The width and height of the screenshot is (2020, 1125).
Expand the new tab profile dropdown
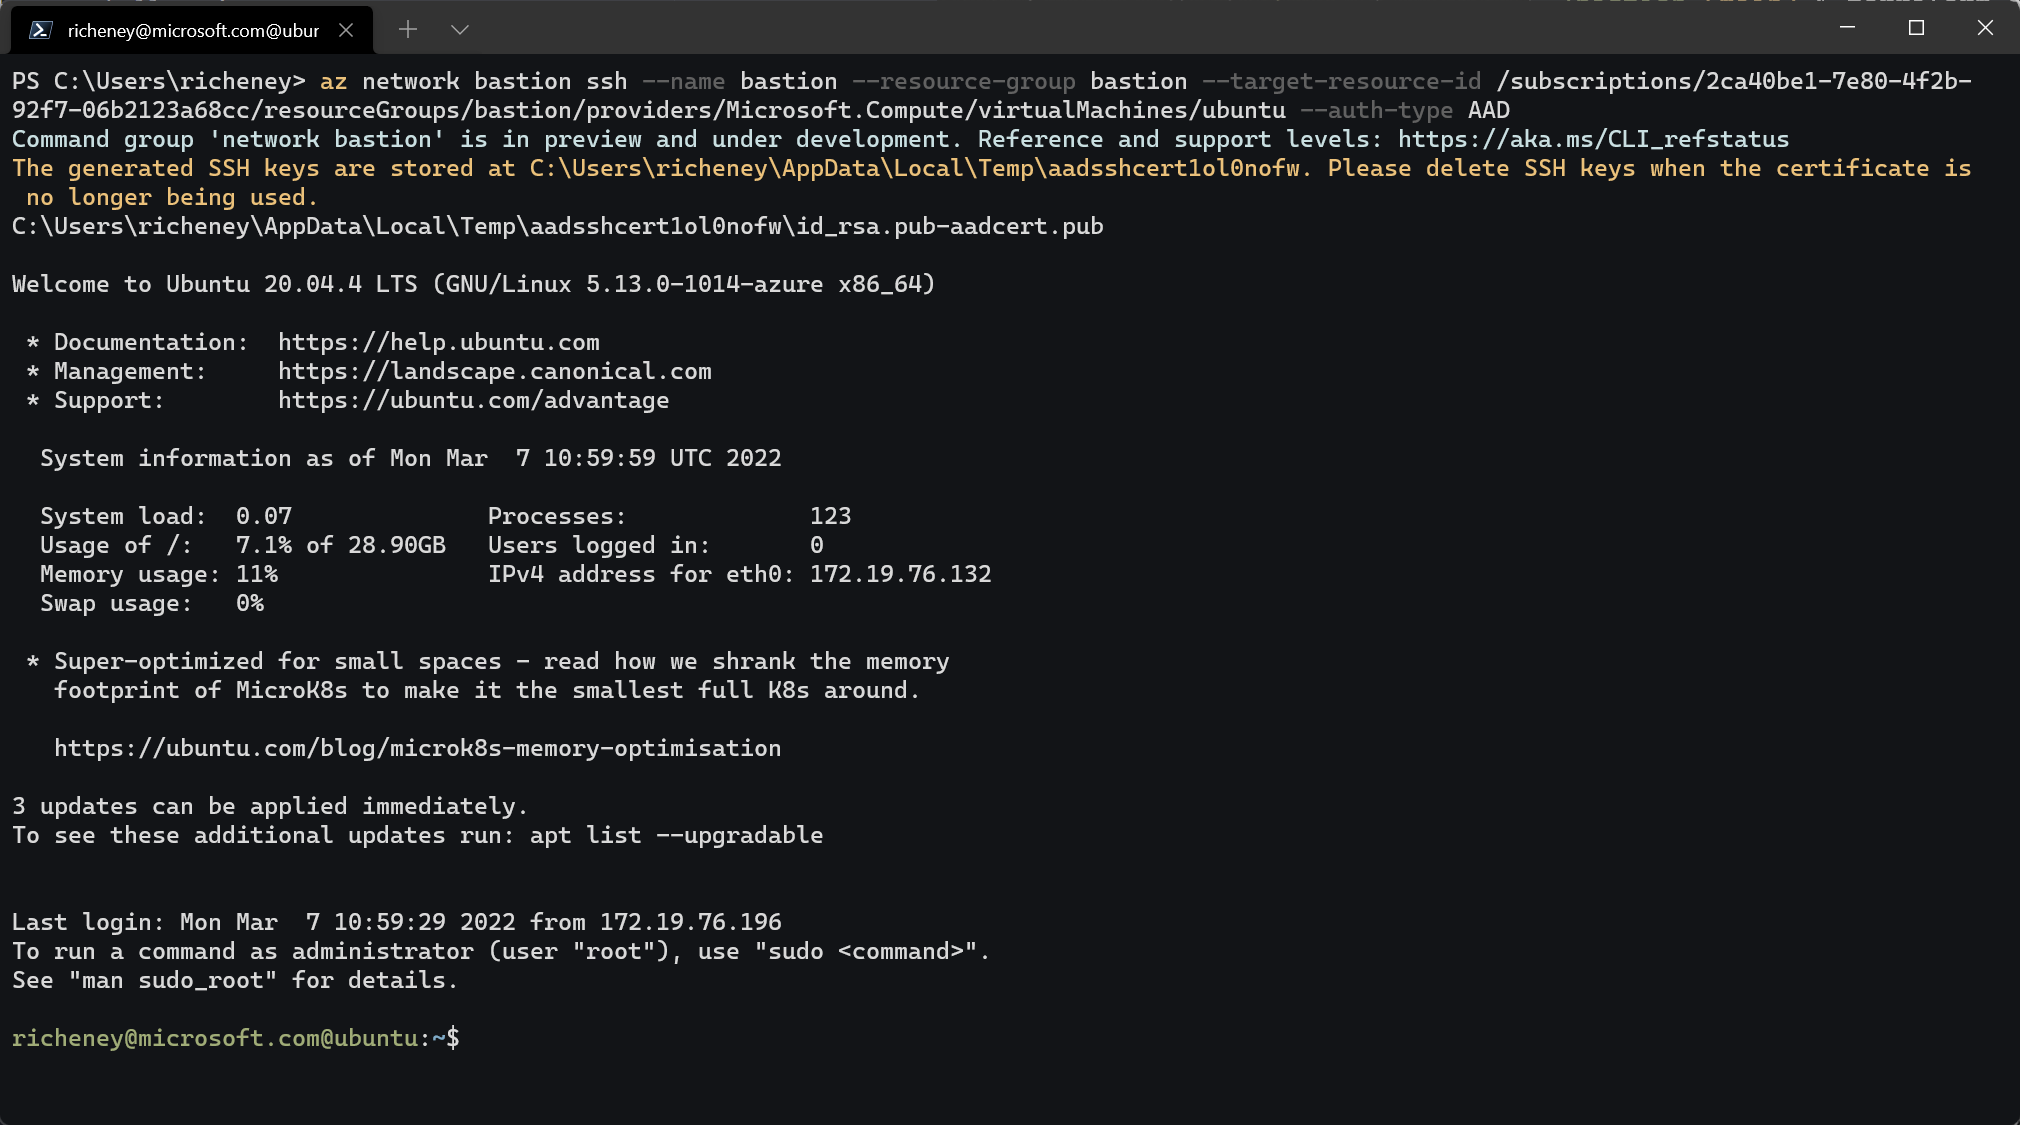click(459, 30)
